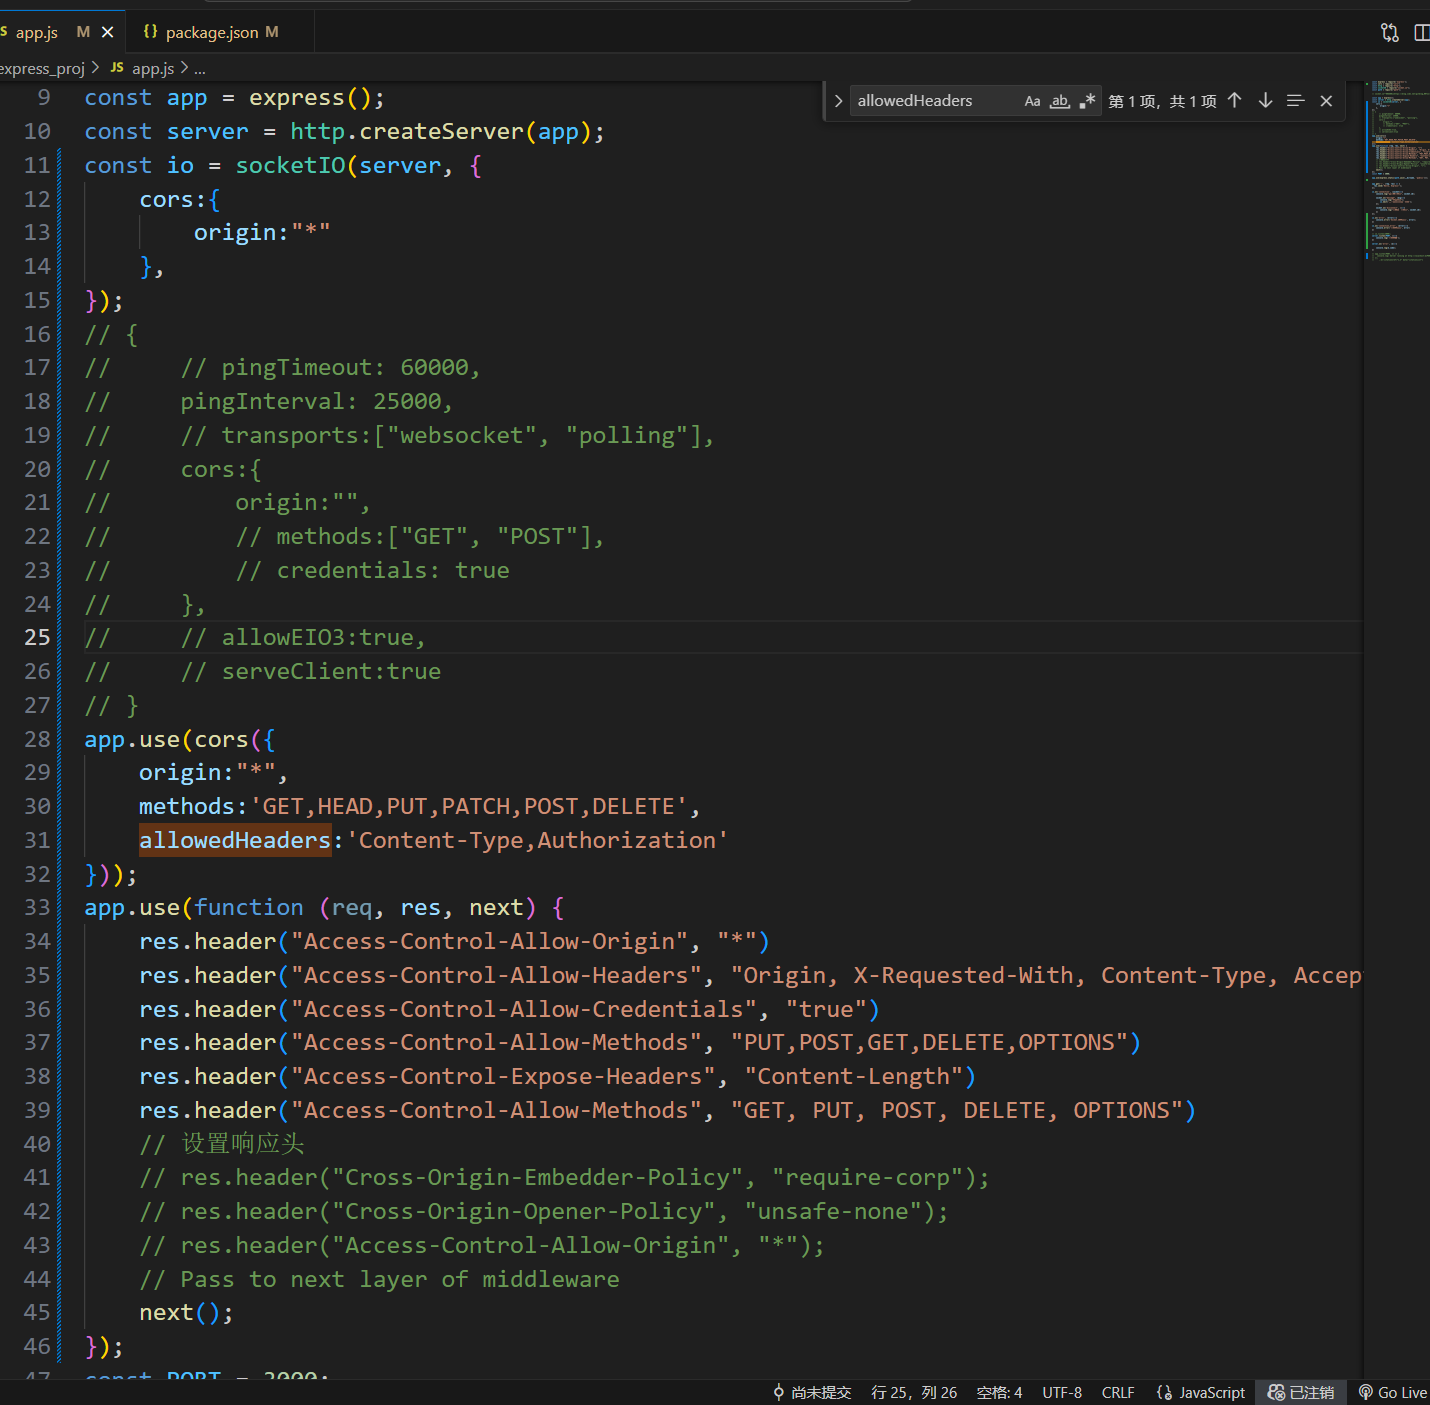
Task: Open changes compare icon in editor toolbar
Action: click(x=1389, y=33)
